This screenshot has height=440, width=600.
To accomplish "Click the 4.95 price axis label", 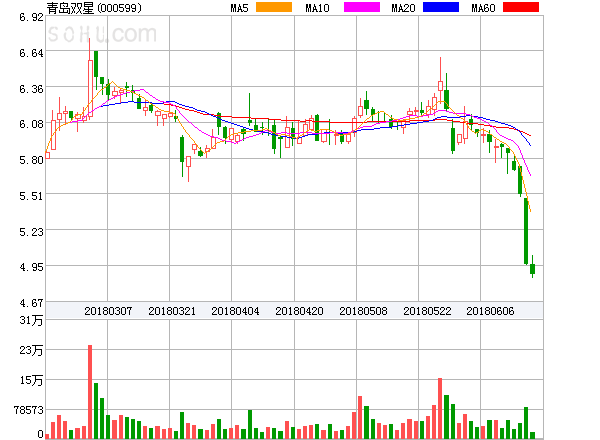I will point(31,267).
